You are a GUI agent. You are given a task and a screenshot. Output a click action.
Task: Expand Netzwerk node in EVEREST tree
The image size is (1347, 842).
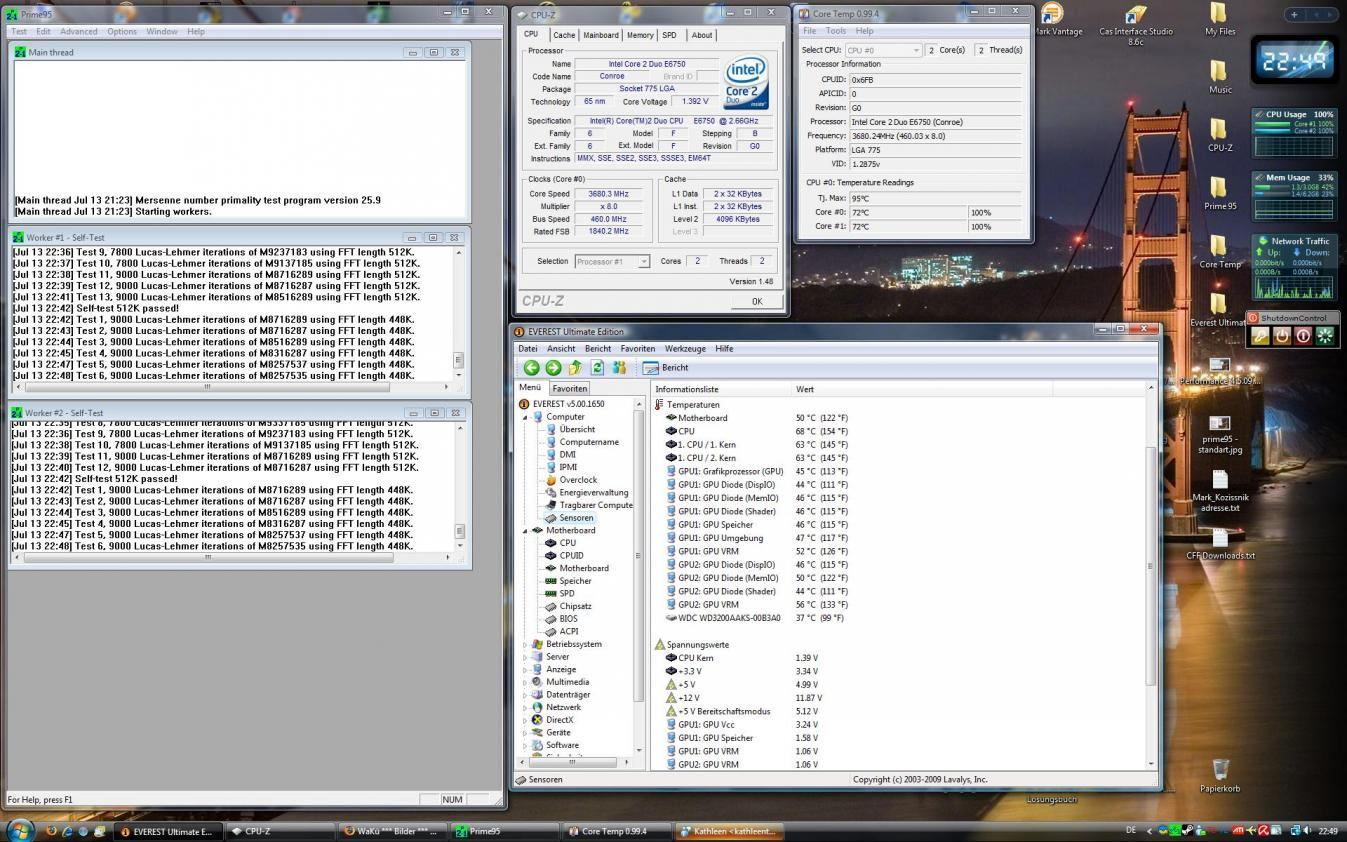click(x=525, y=707)
